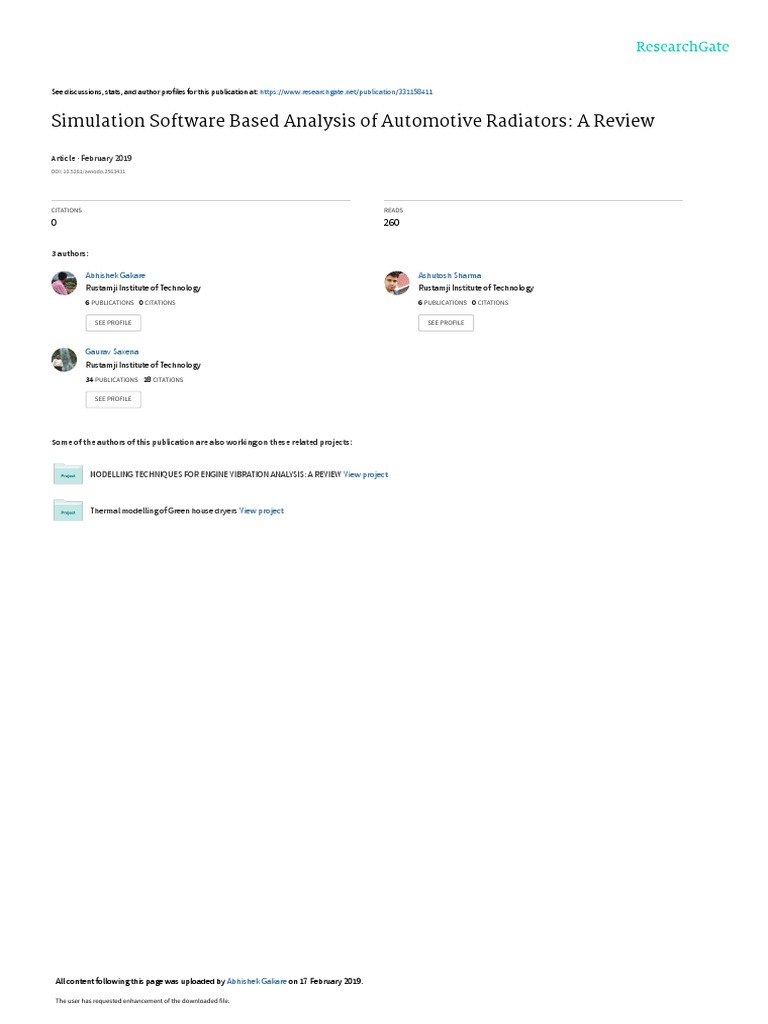The height and width of the screenshot is (1024, 768).
Task: Click the uploader Abhishek Gakare link at bottom
Action: pyautogui.click(x=256, y=981)
